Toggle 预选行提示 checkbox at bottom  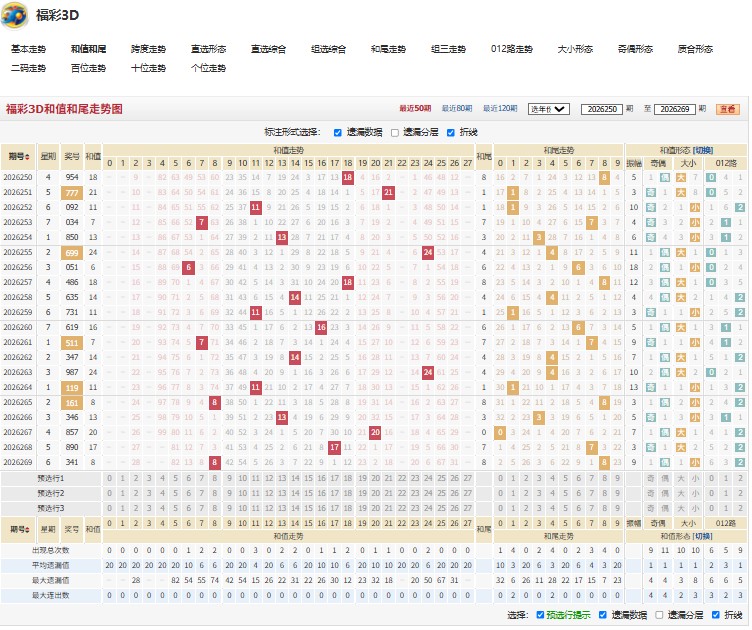[x=540, y=615]
